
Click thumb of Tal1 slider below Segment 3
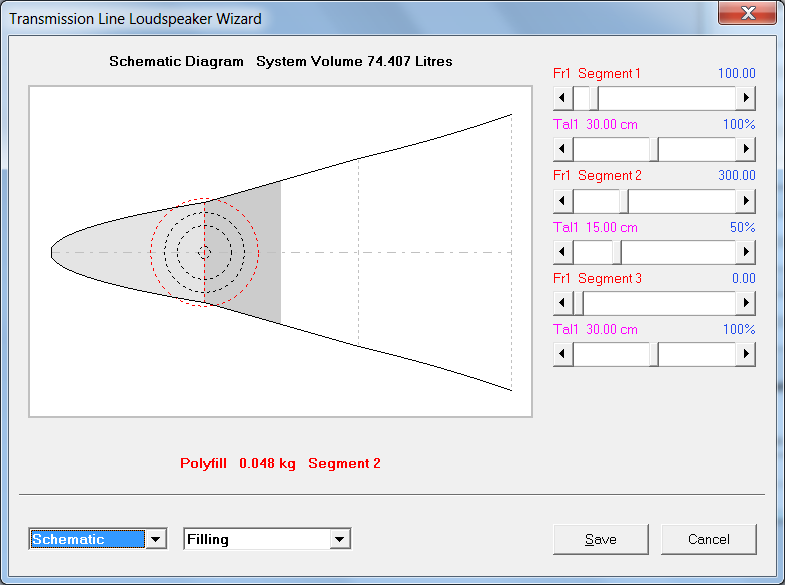pos(654,354)
